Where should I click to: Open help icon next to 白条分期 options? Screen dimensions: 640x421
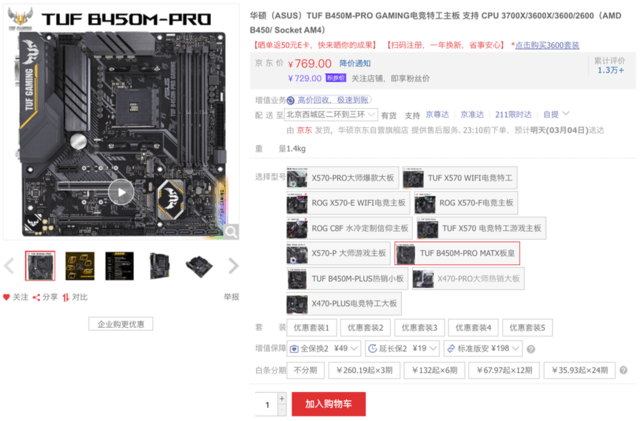623,370
